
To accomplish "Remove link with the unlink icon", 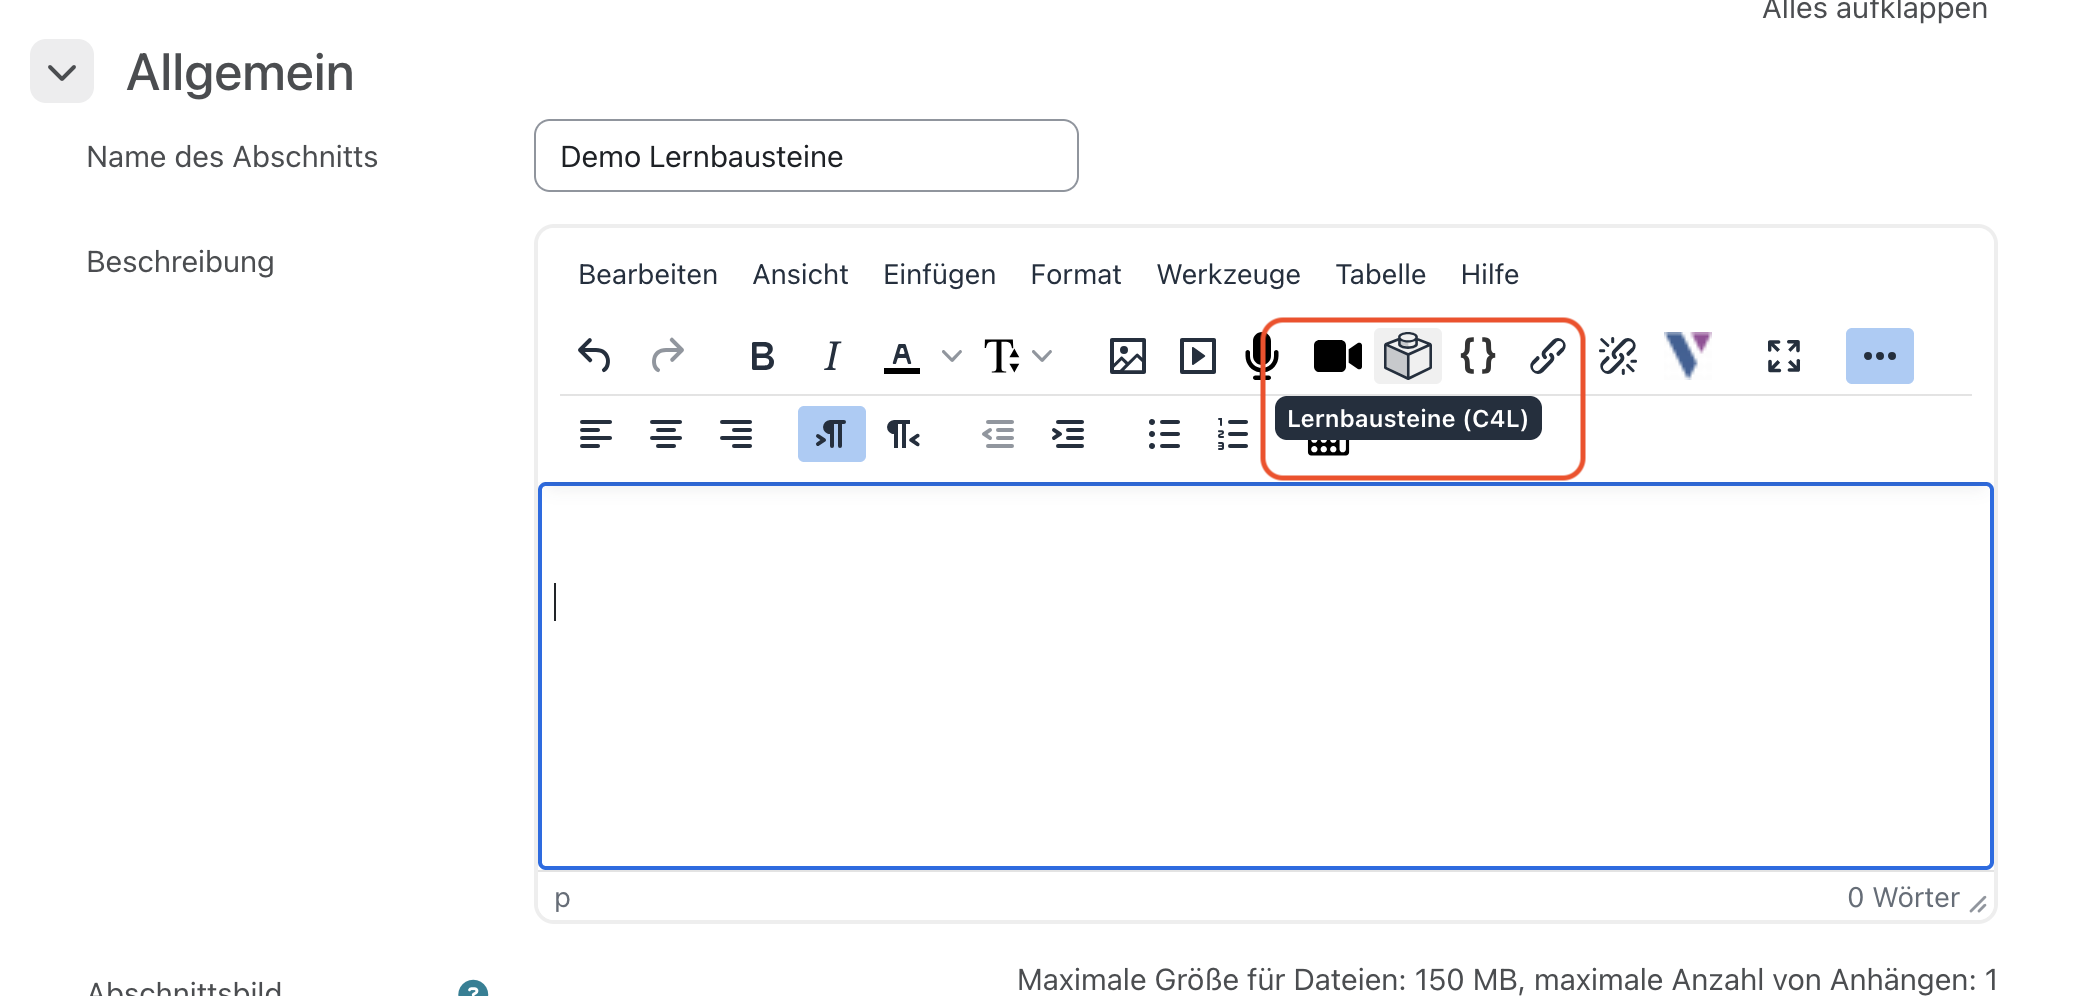I will 1617,356.
